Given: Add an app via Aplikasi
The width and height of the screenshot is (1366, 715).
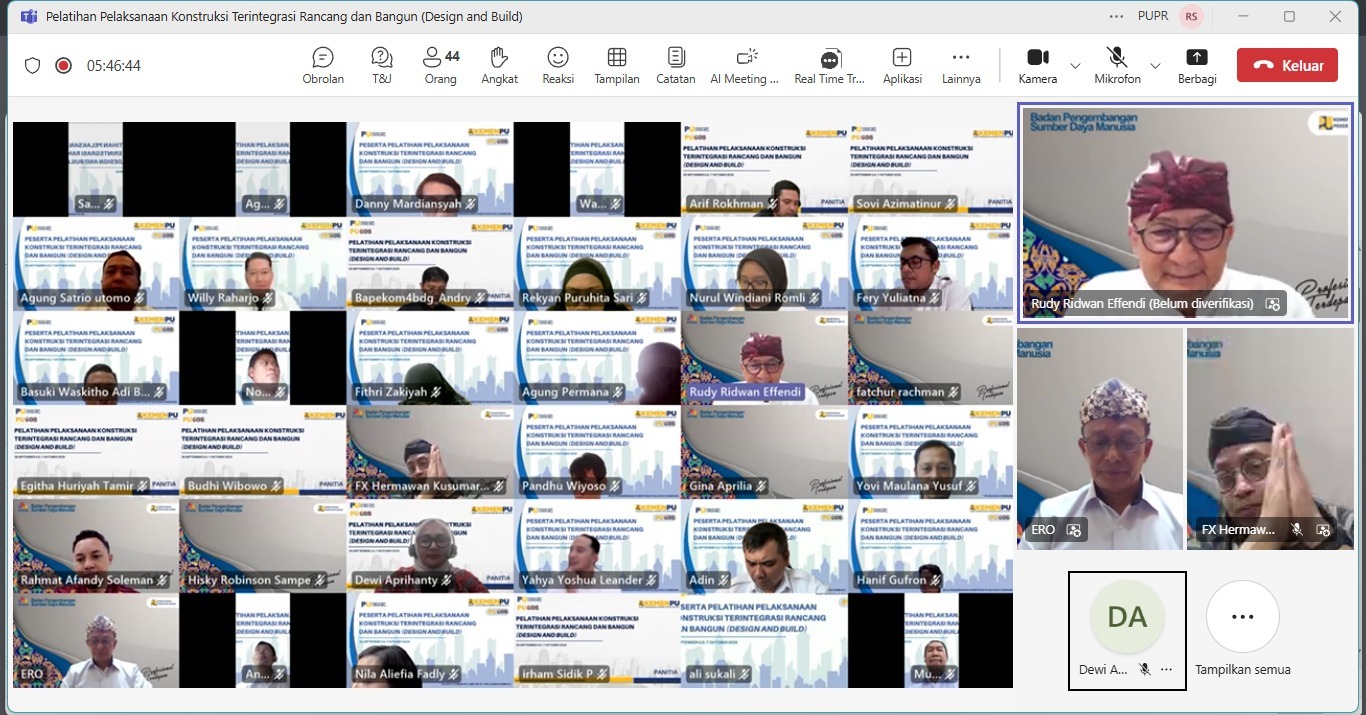Looking at the screenshot, I should pos(902,65).
